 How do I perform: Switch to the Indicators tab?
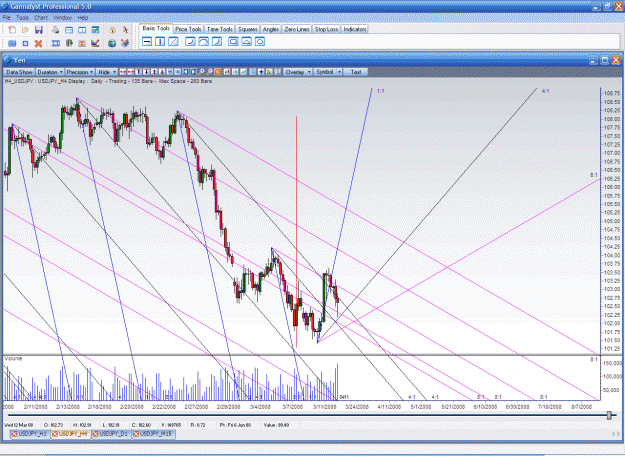354,29
